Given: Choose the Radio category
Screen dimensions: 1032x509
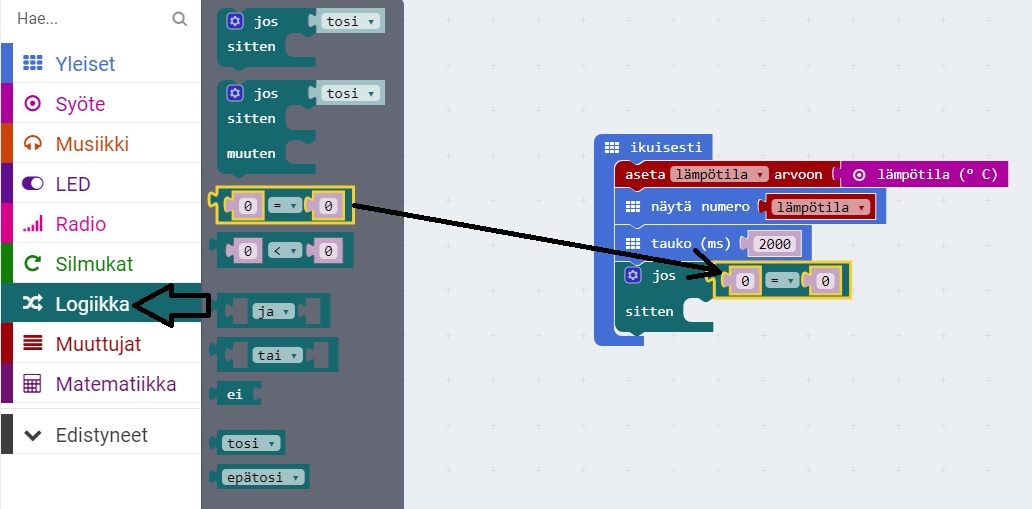Looking at the screenshot, I should click(80, 223).
